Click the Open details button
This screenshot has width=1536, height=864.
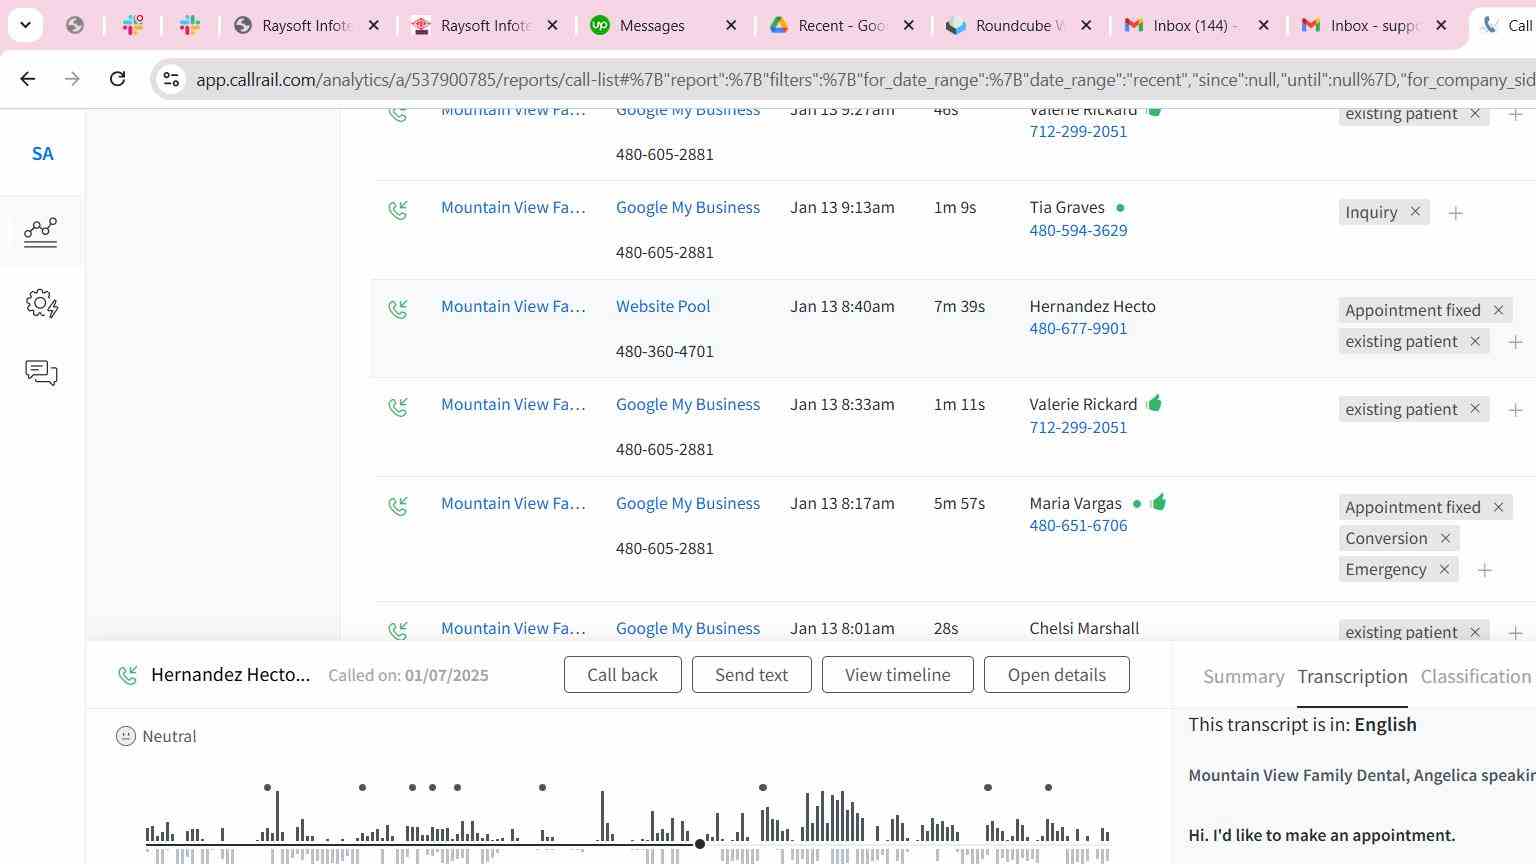coord(1057,675)
